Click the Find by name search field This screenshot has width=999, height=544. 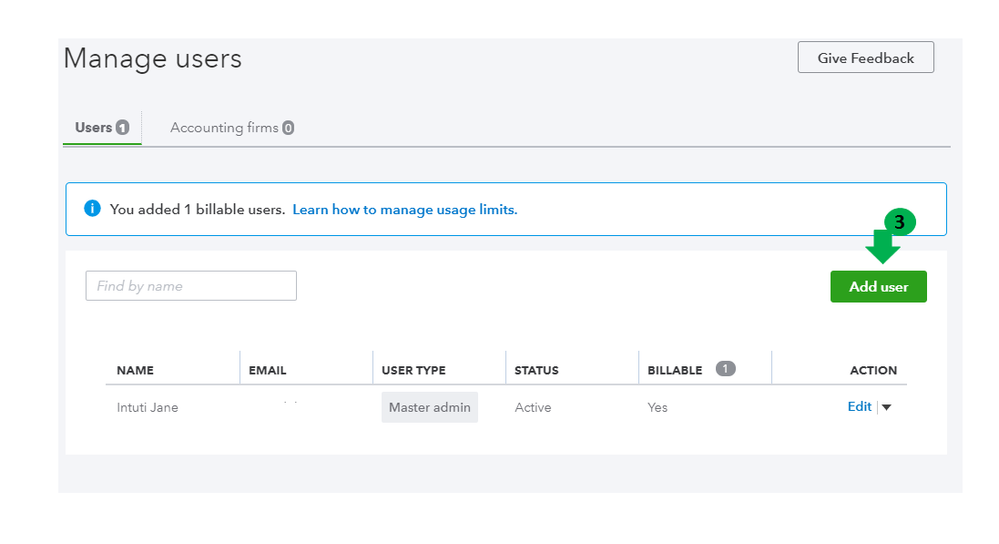point(191,286)
